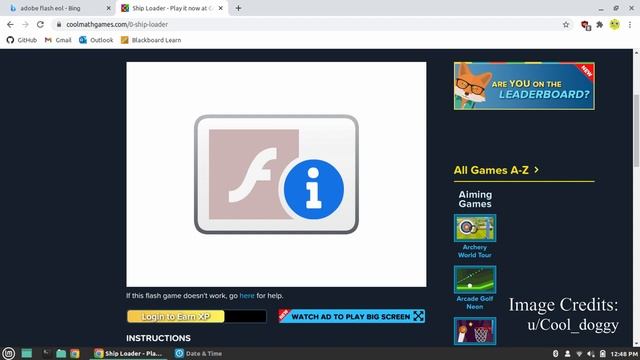Click Watch Ad to Play Big Screen
640x360 pixels.
pos(351,316)
